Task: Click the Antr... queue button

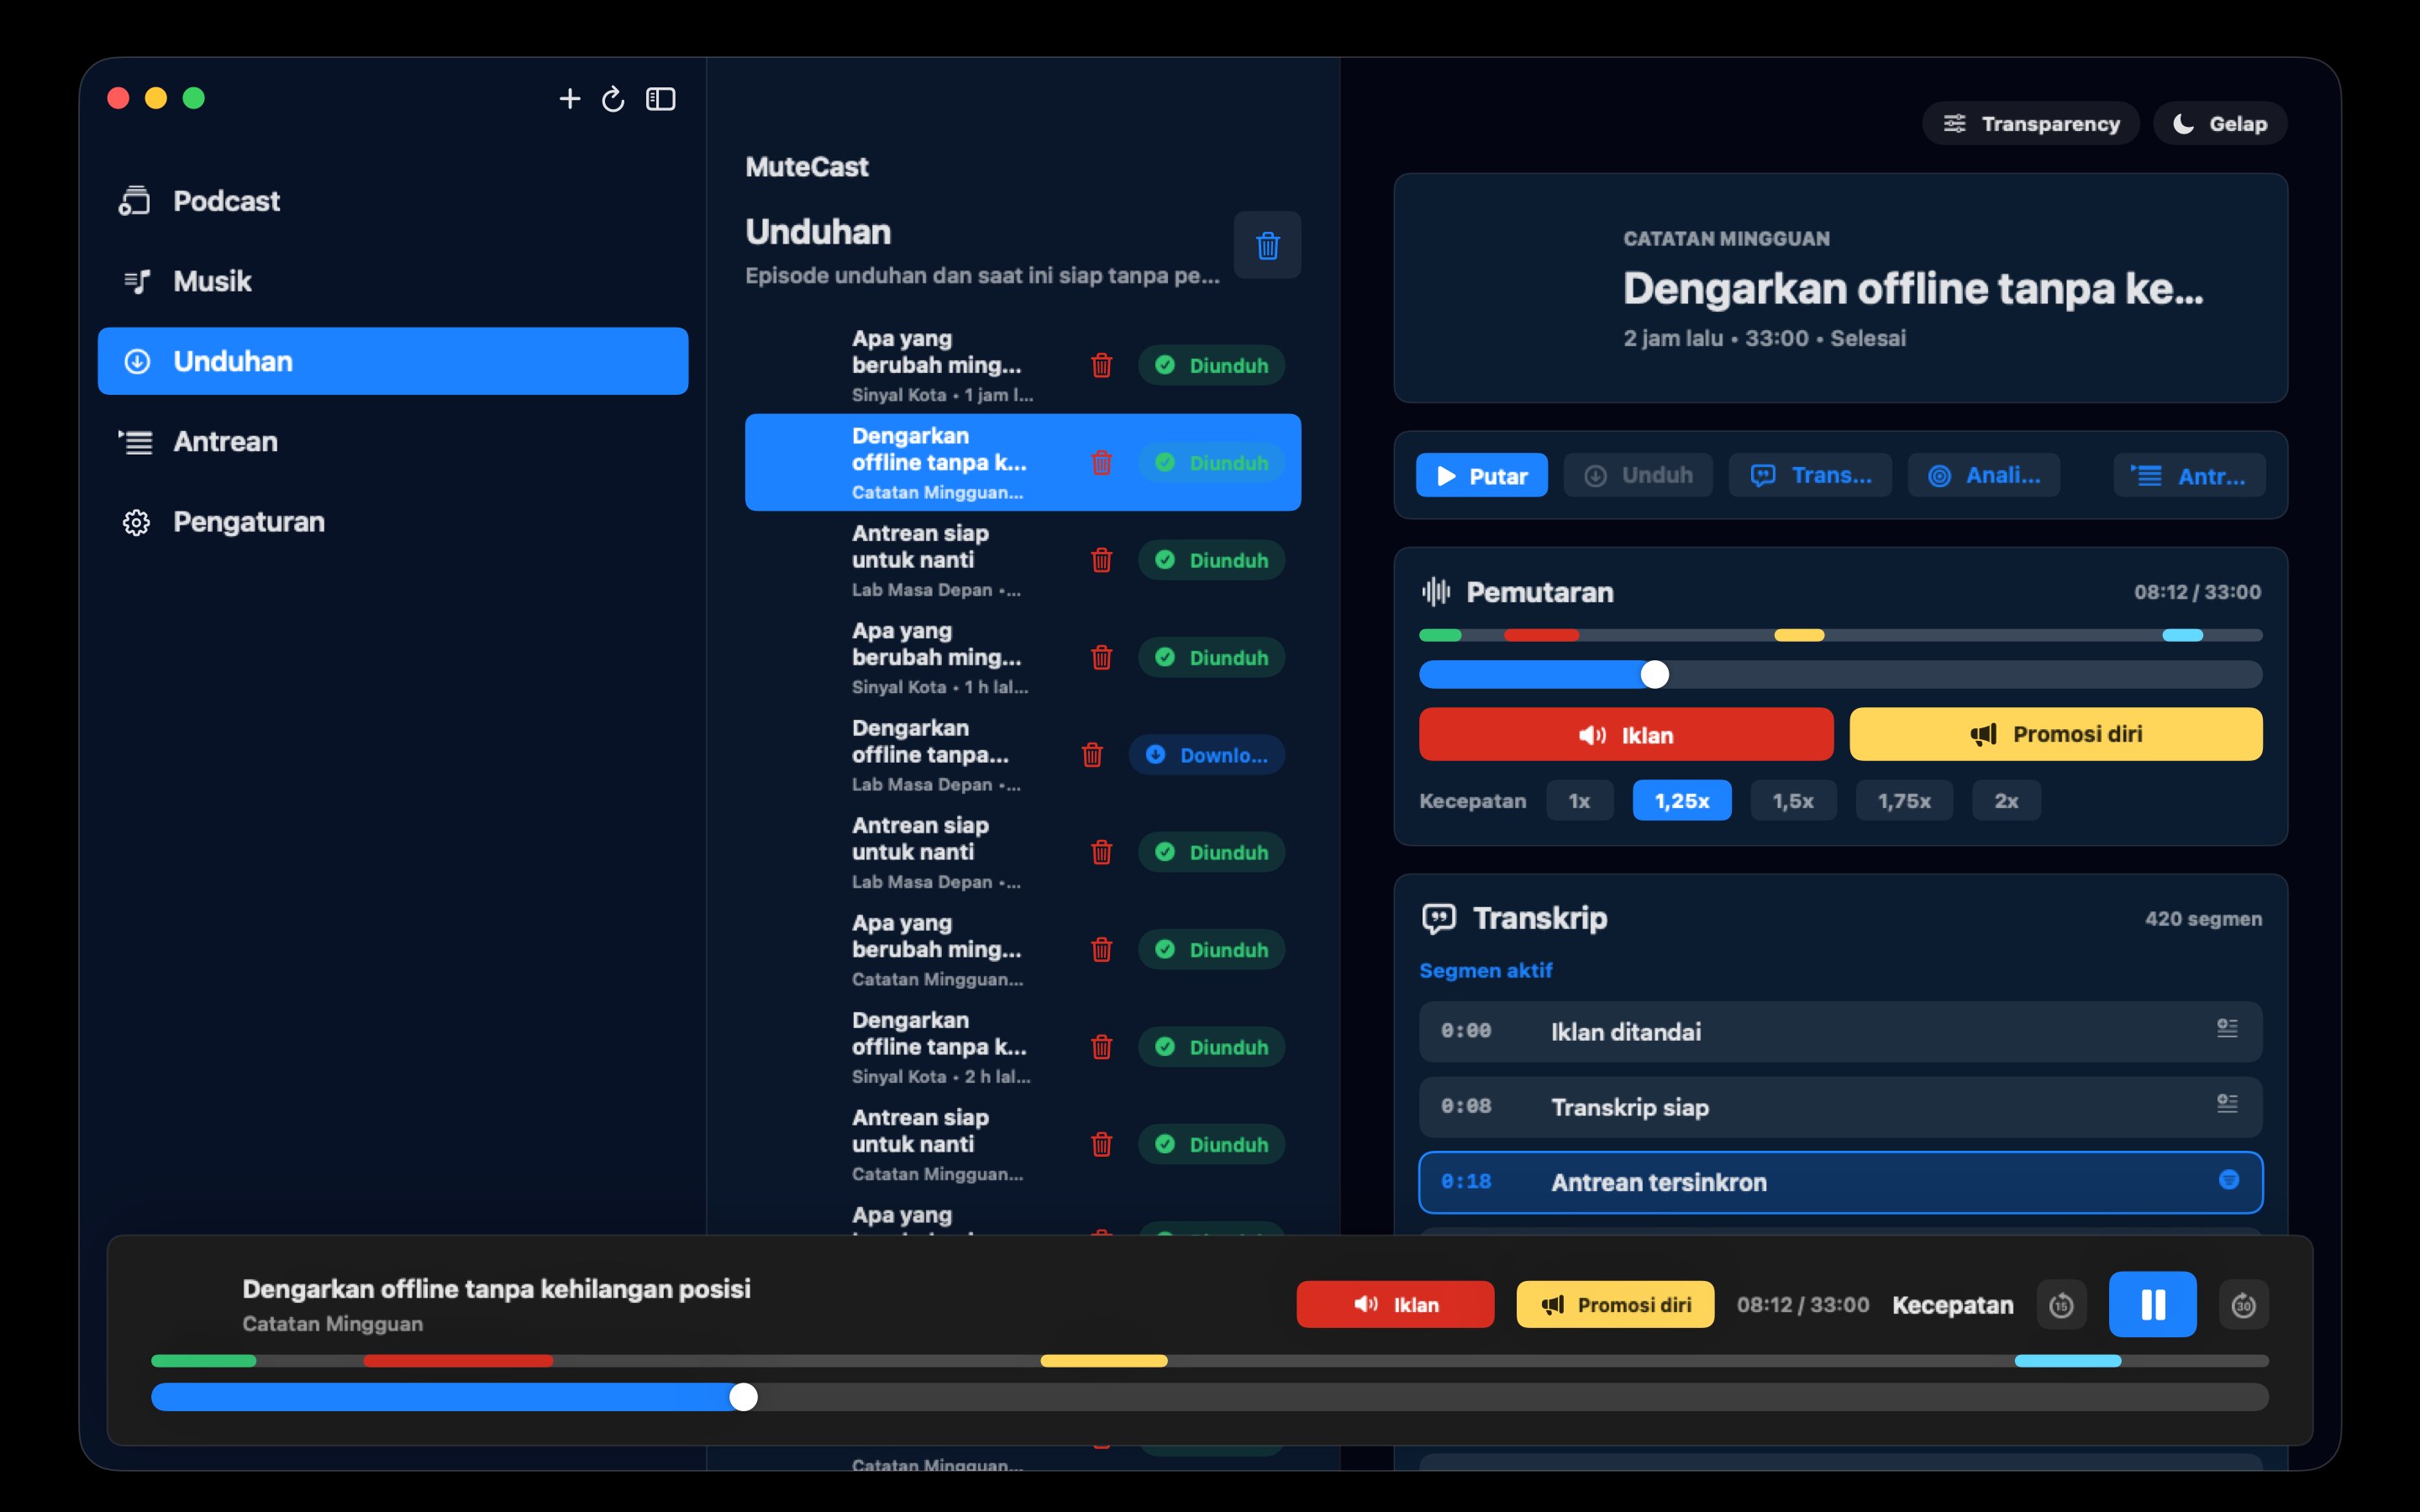Action: tap(2189, 475)
